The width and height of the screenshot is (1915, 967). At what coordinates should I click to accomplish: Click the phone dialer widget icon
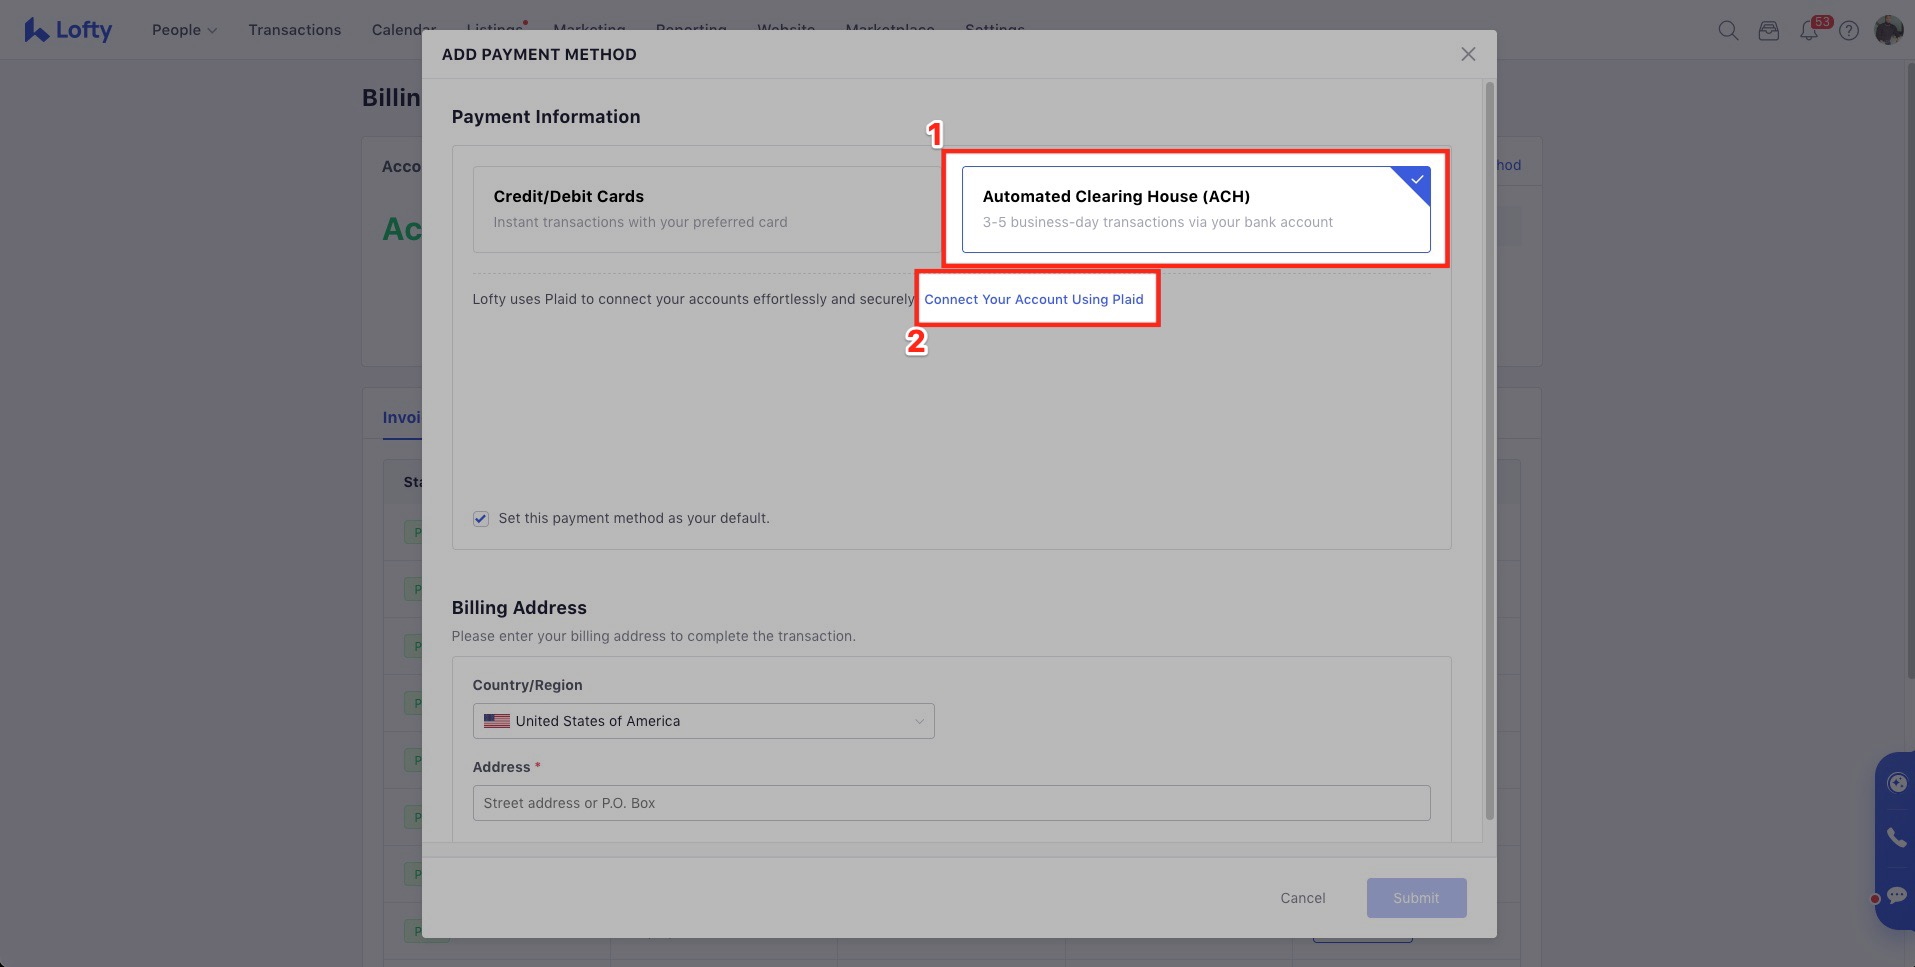[1896, 837]
